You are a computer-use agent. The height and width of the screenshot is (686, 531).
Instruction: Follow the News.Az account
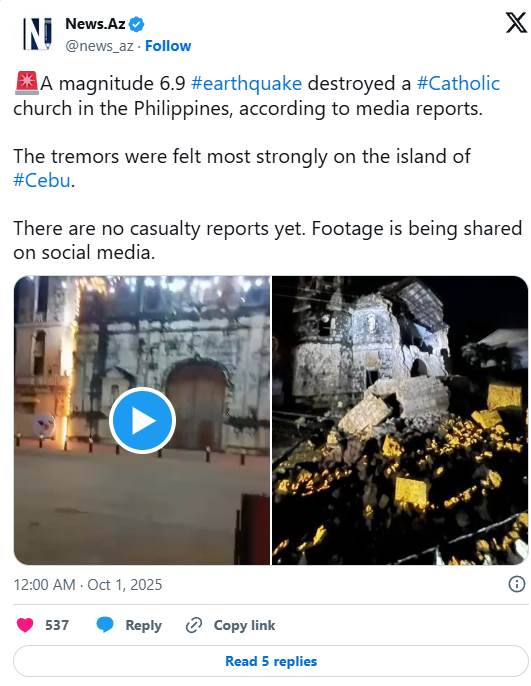point(168,46)
